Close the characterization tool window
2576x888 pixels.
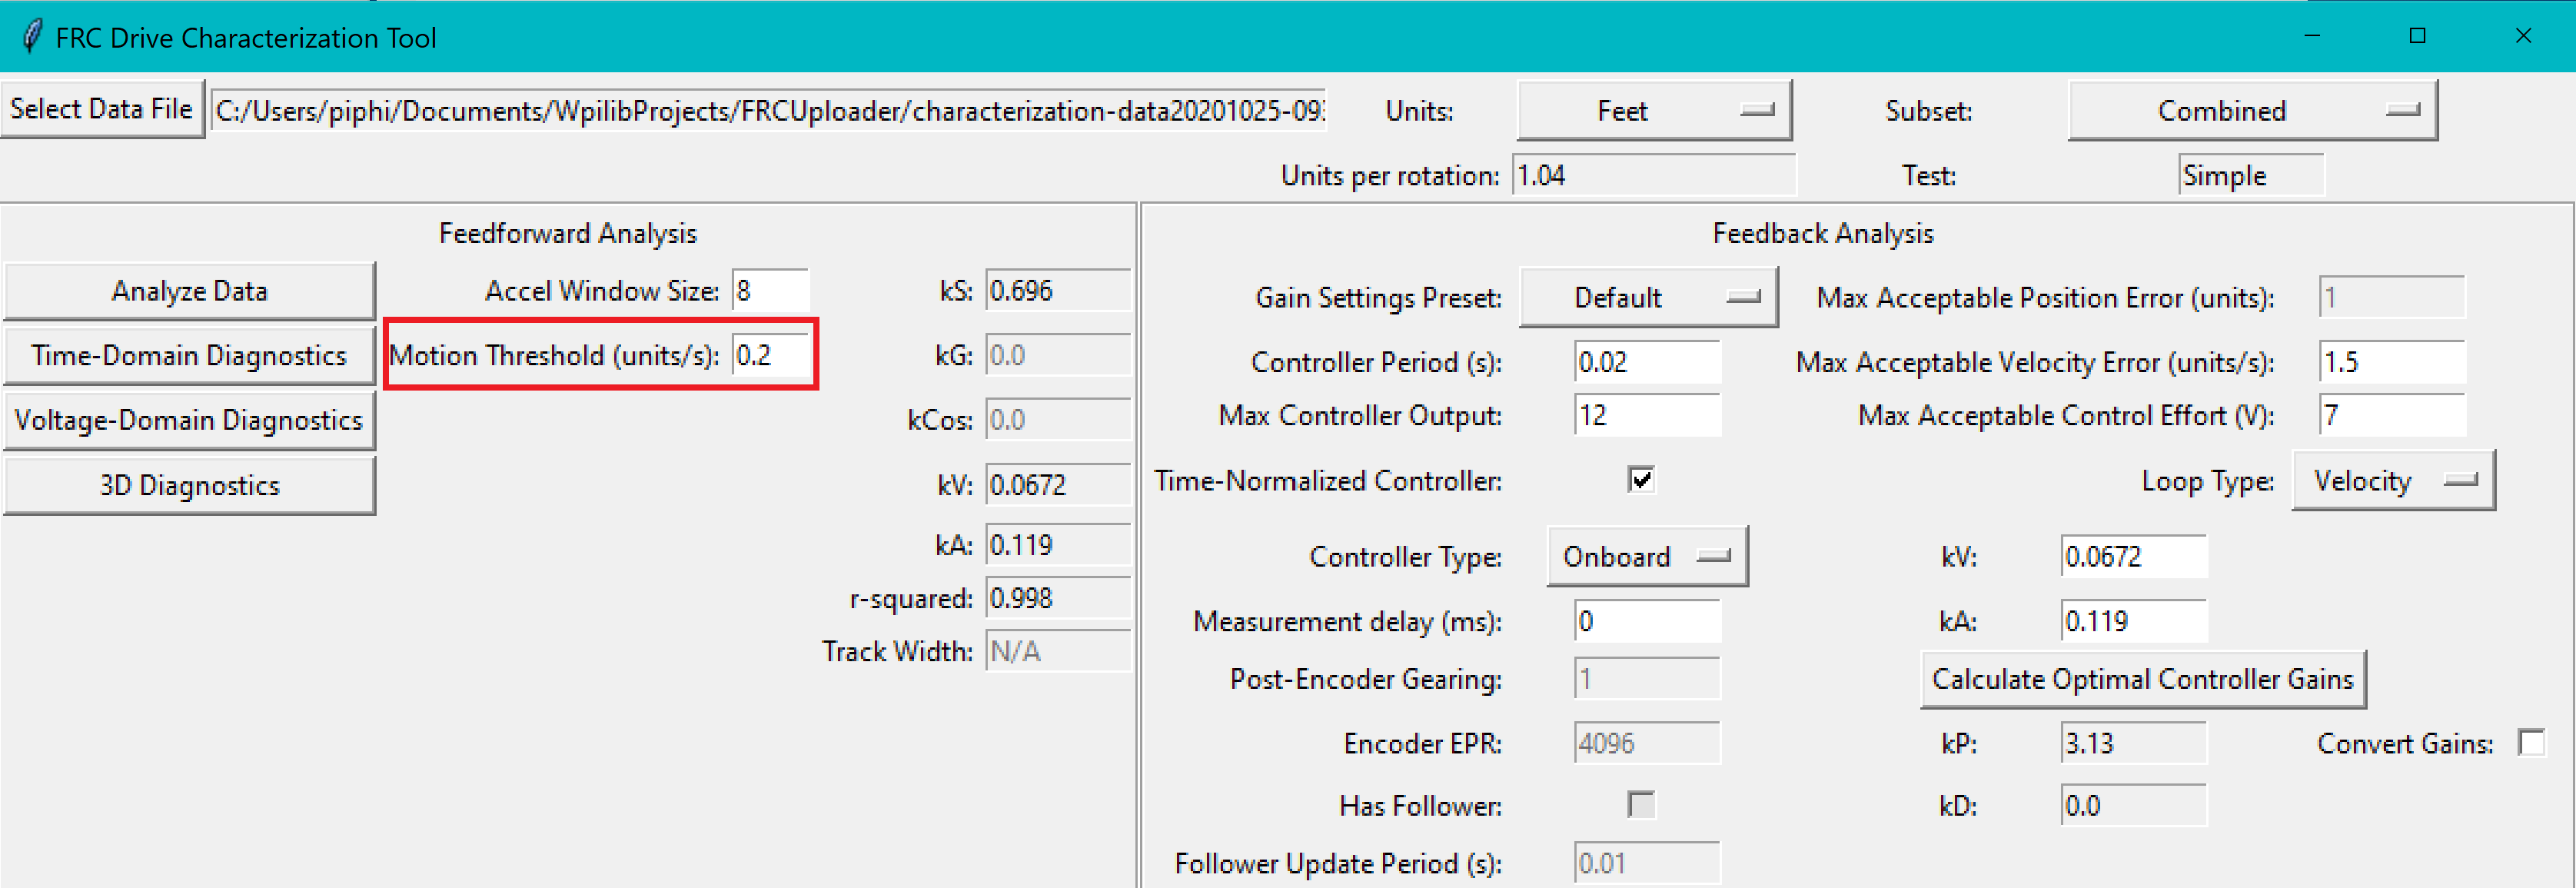2523,36
